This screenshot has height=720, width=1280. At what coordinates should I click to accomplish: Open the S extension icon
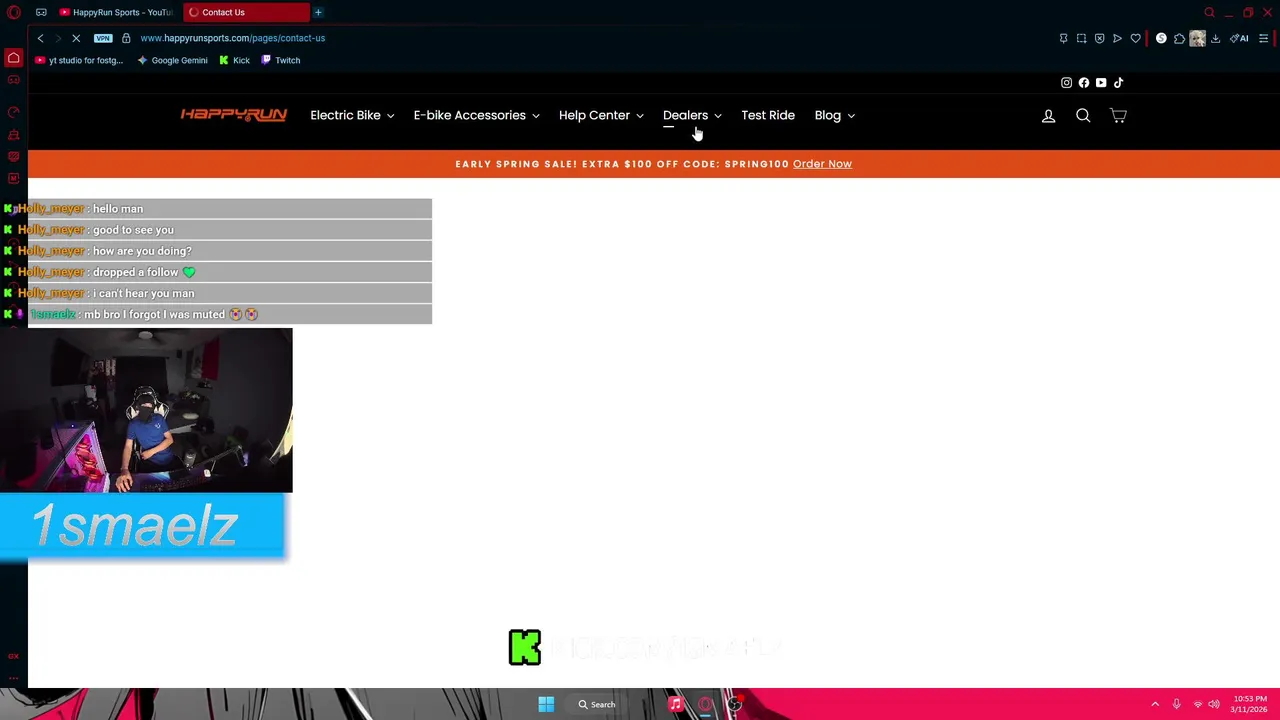click(x=1161, y=38)
